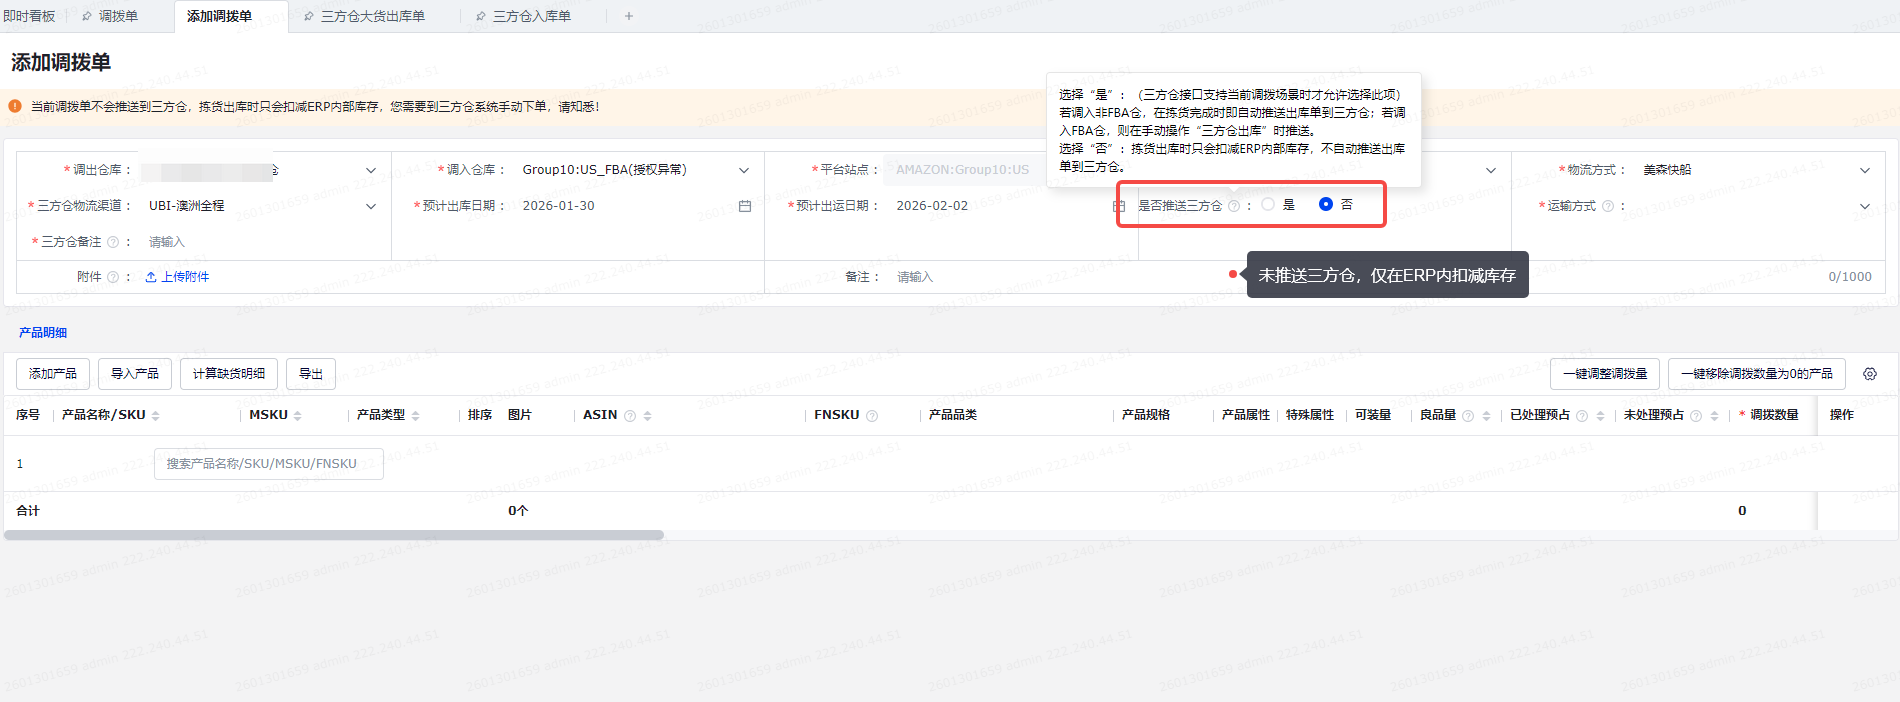The width and height of the screenshot is (1900, 702).
Task: Click the 导出 button
Action: [x=311, y=374]
